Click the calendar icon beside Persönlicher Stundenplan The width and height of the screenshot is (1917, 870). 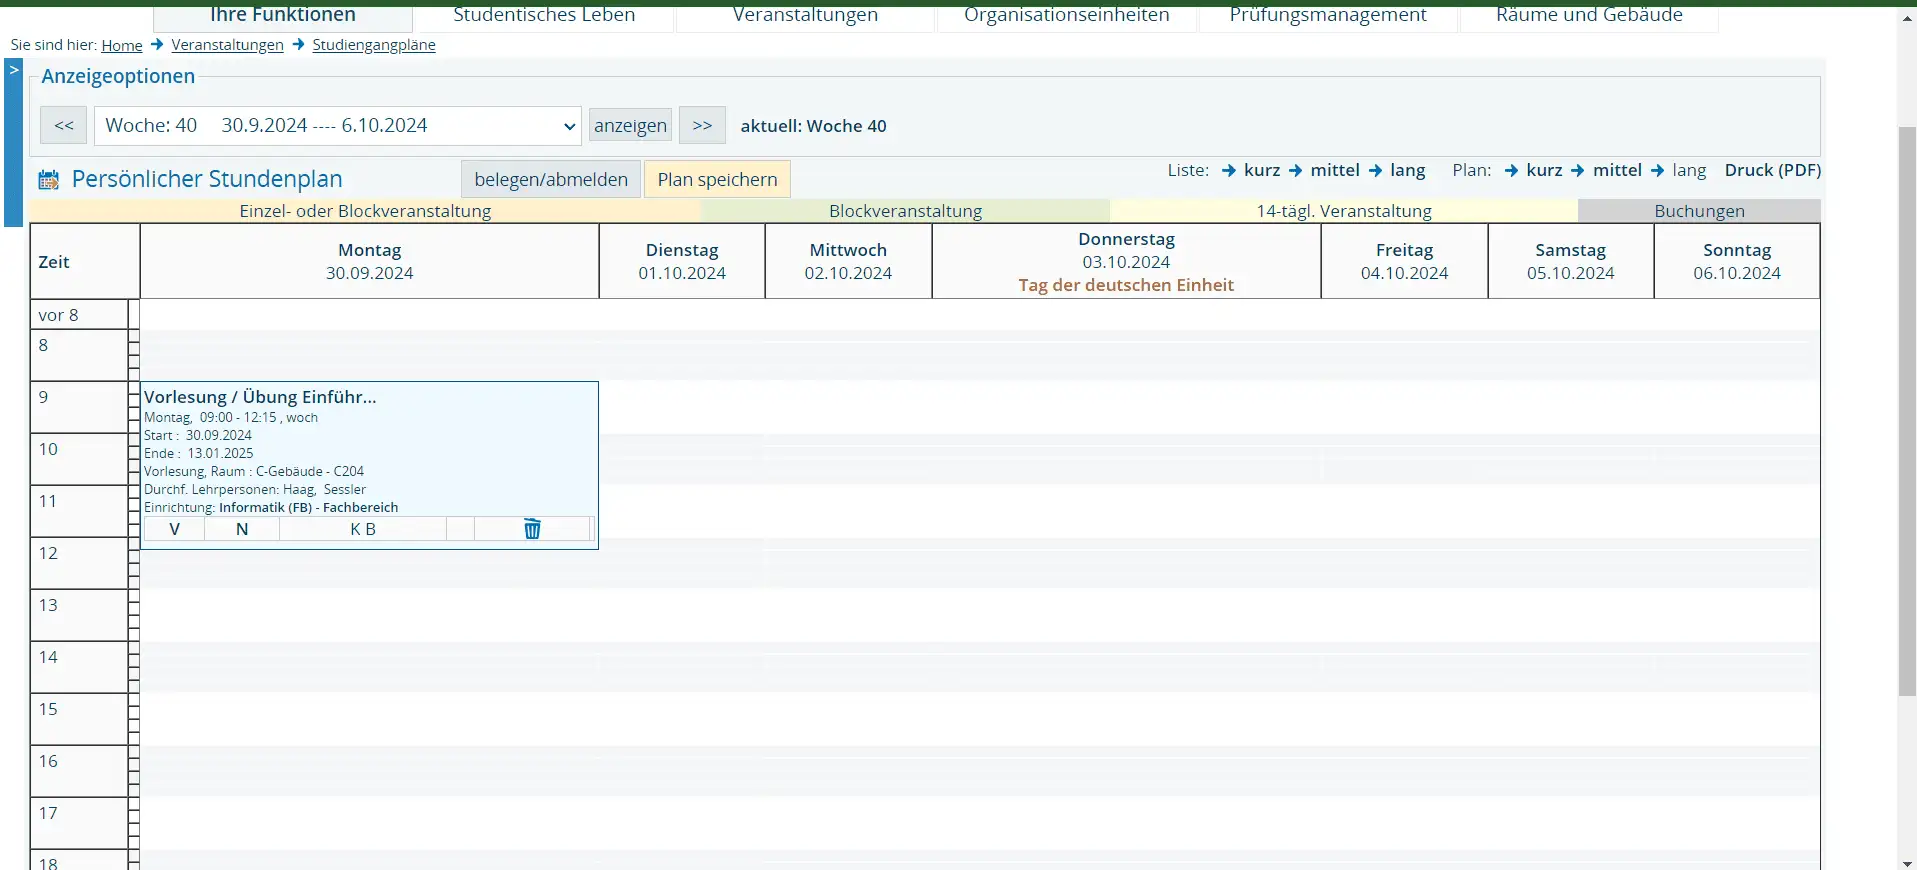tap(48, 180)
